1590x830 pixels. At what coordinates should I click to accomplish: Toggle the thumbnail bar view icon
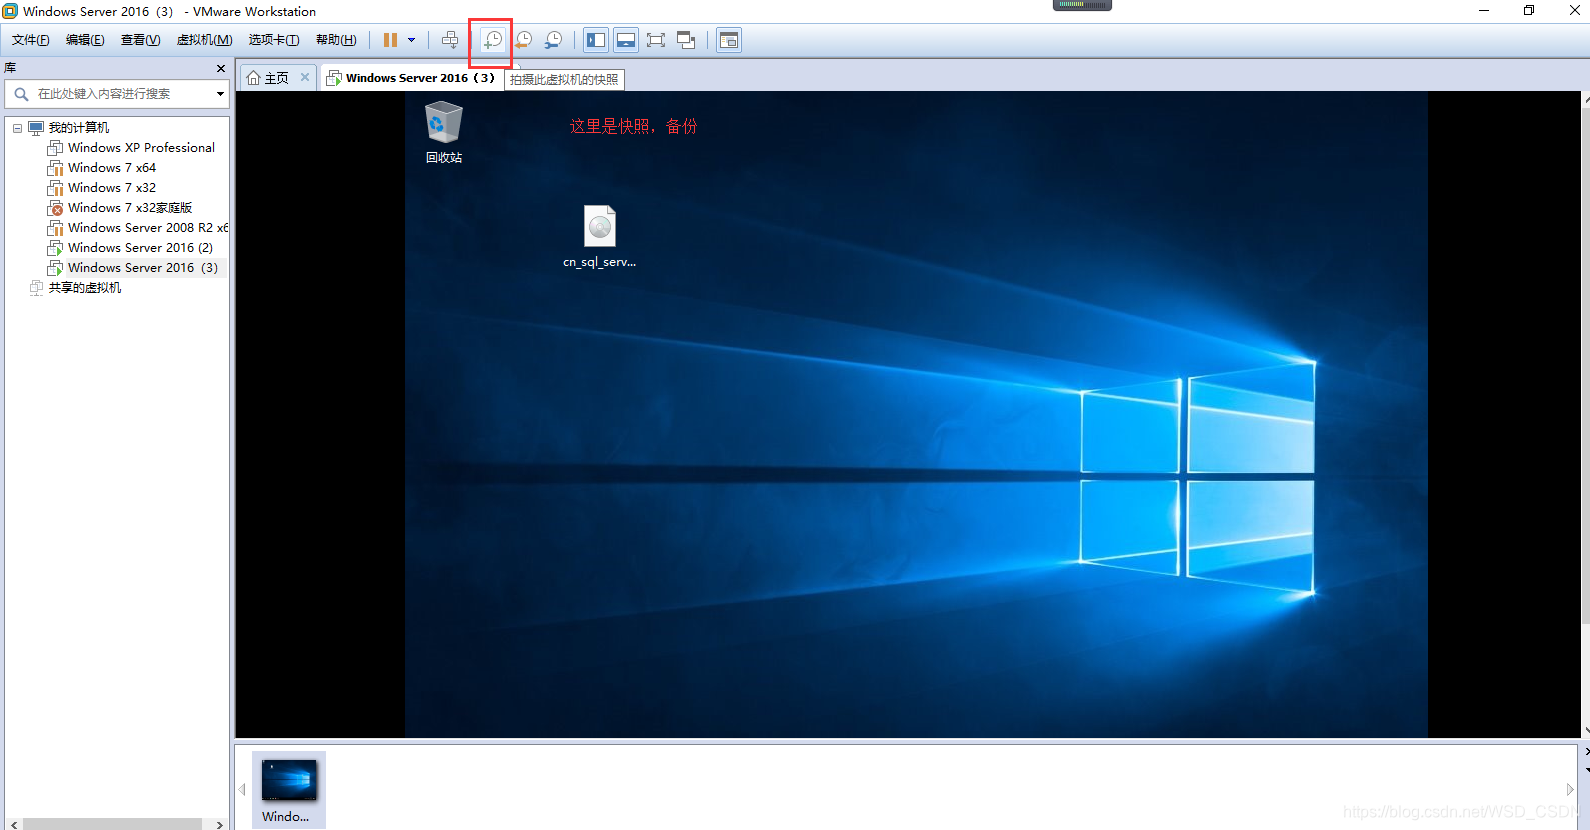[626, 40]
